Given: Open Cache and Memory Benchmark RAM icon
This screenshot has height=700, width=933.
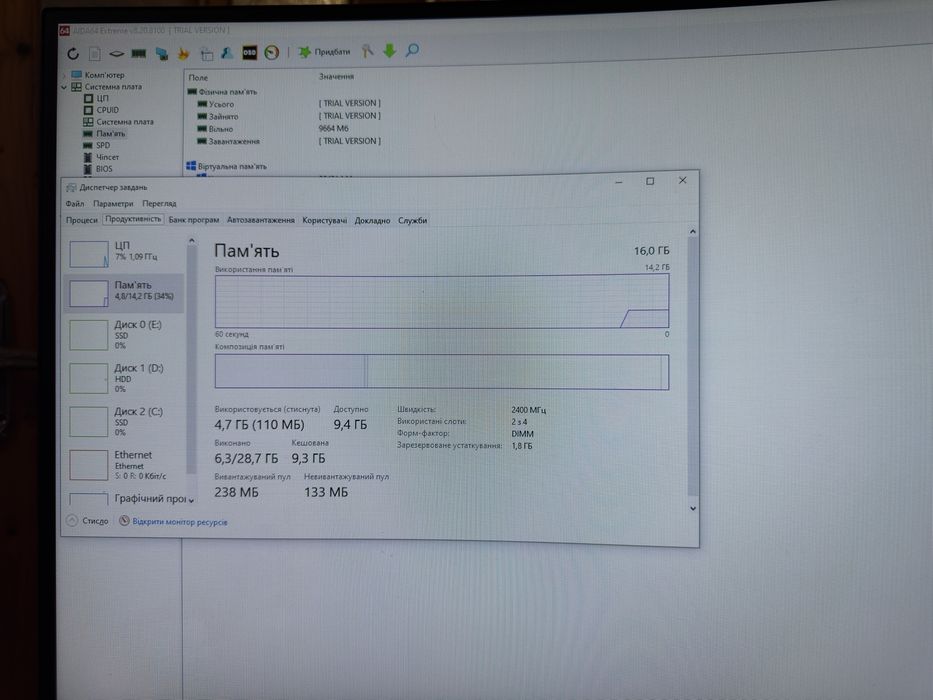Looking at the screenshot, I should point(139,54).
